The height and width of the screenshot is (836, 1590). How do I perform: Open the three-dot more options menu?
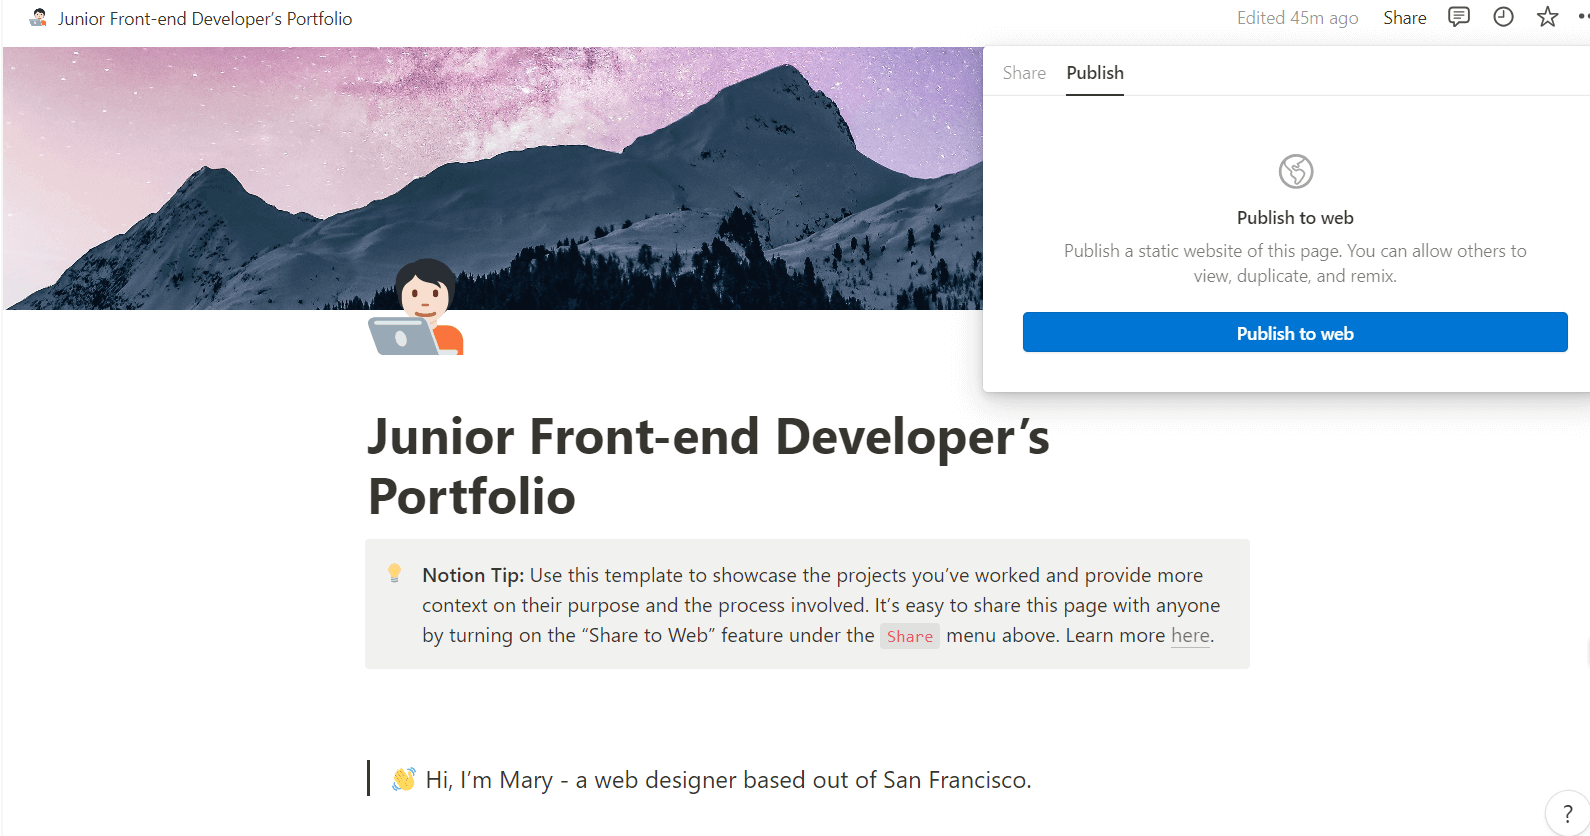click(1583, 17)
